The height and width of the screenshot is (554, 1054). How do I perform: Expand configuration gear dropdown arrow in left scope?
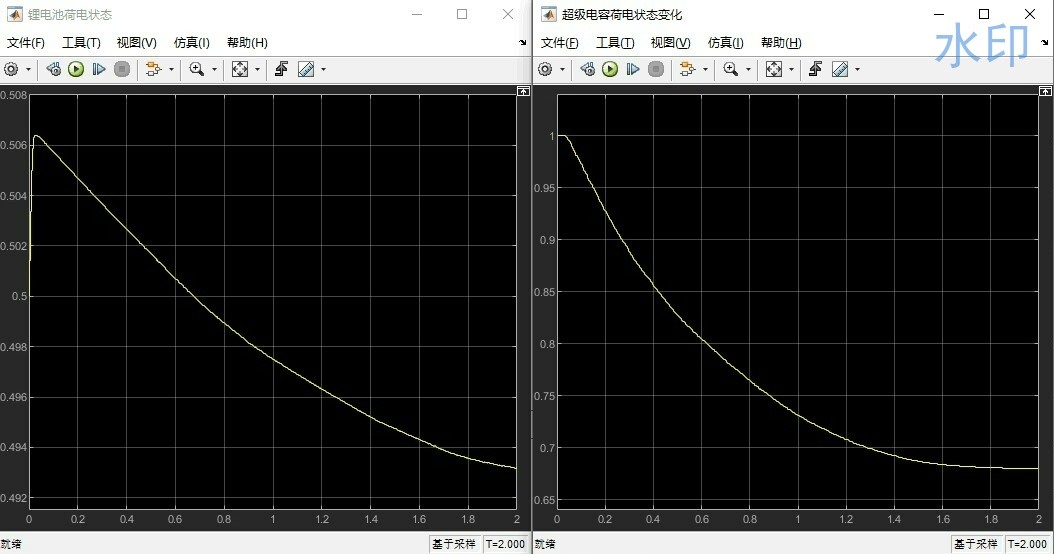point(28,69)
